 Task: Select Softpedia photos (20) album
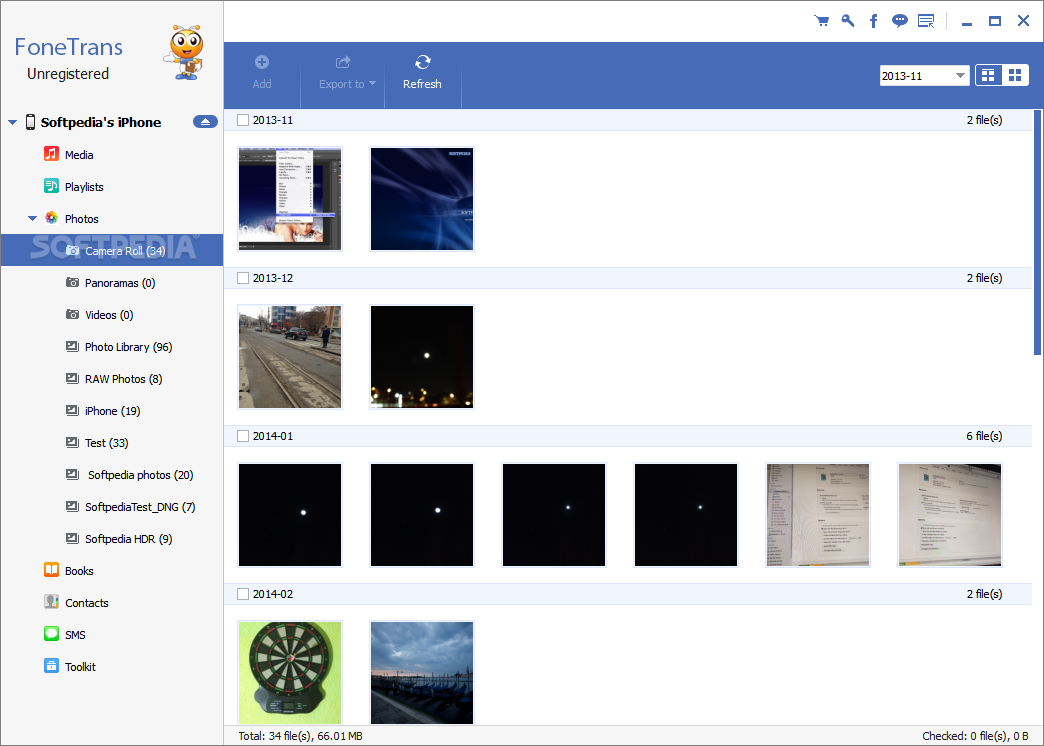coord(112,474)
